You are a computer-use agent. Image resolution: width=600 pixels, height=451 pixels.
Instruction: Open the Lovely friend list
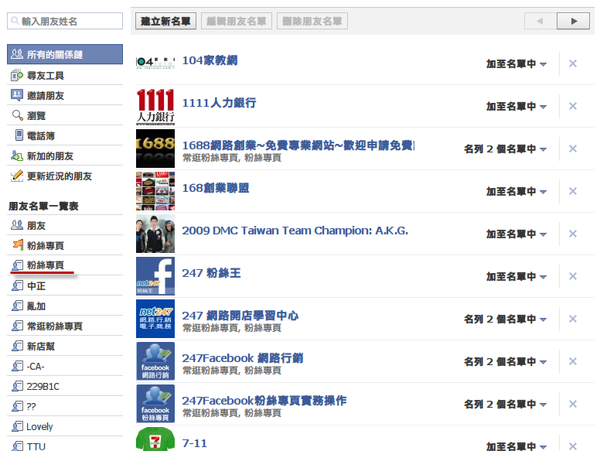[x=65, y=427]
